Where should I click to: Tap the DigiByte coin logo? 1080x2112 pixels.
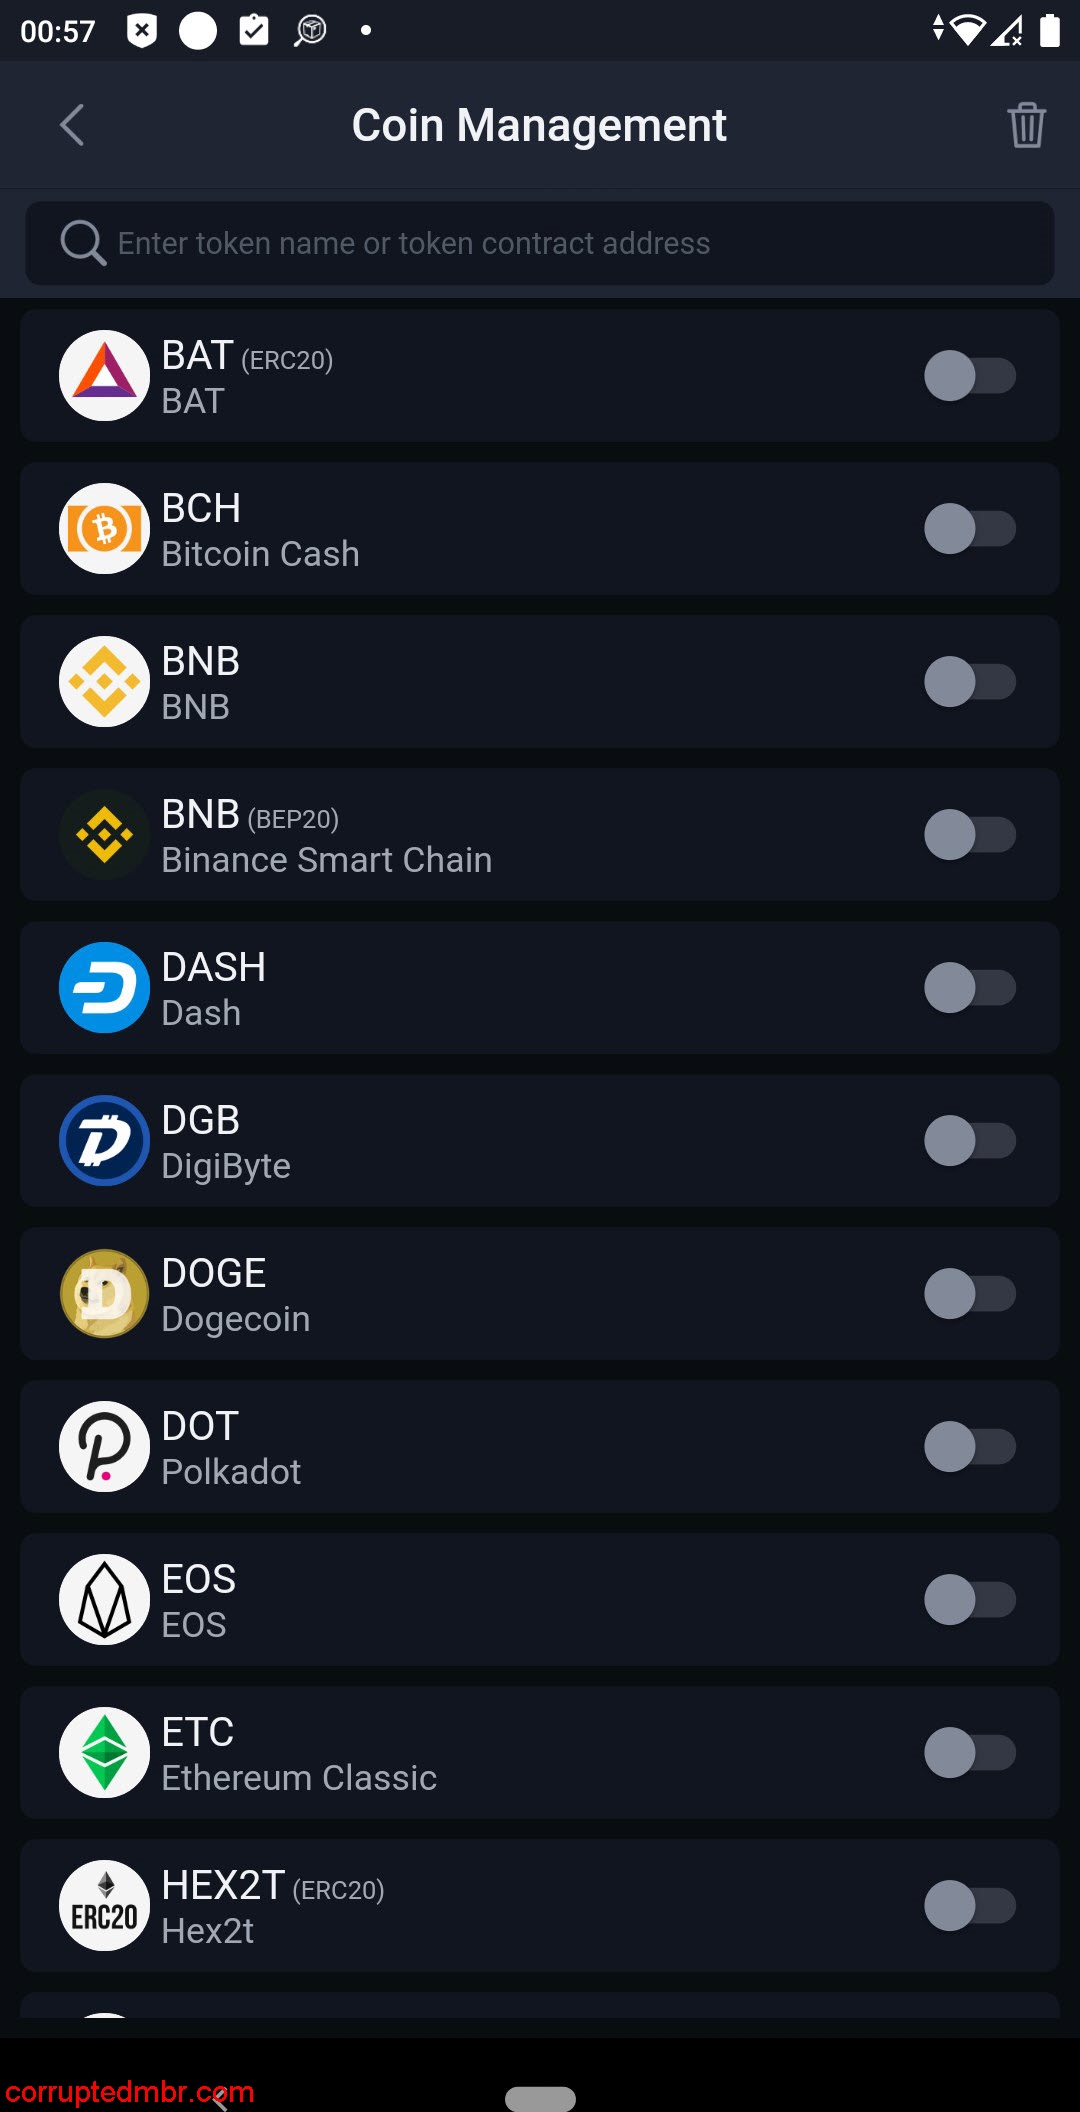tap(105, 1141)
